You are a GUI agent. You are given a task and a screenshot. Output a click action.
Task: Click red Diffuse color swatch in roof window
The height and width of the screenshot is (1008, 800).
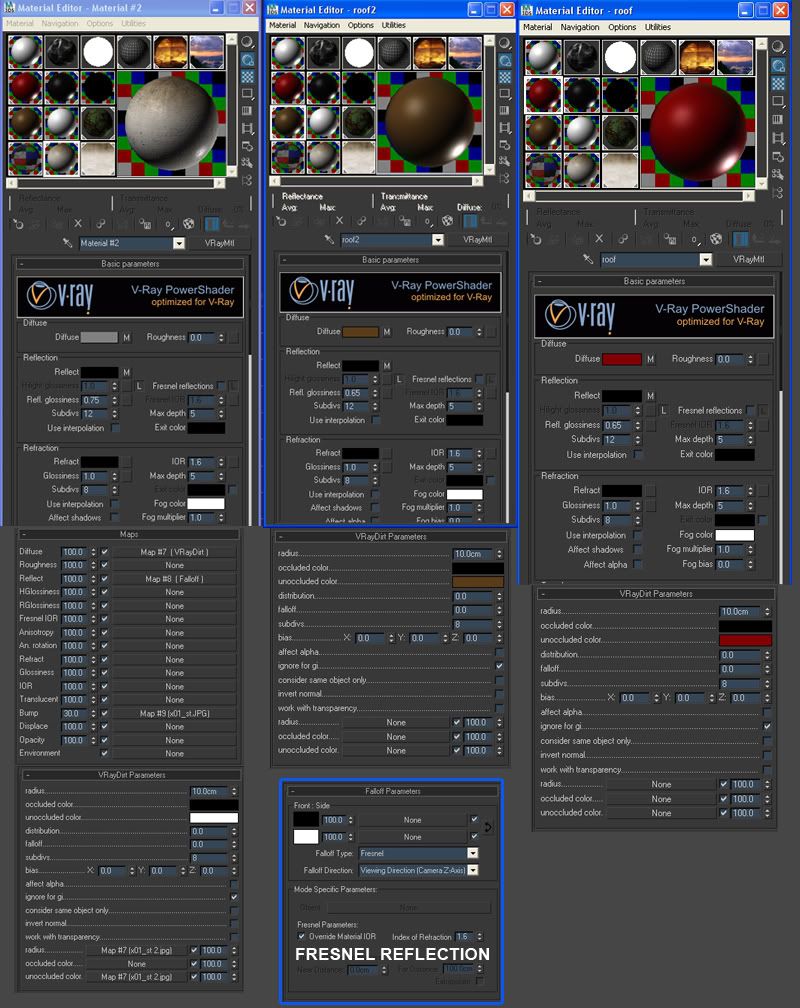pos(621,359)
